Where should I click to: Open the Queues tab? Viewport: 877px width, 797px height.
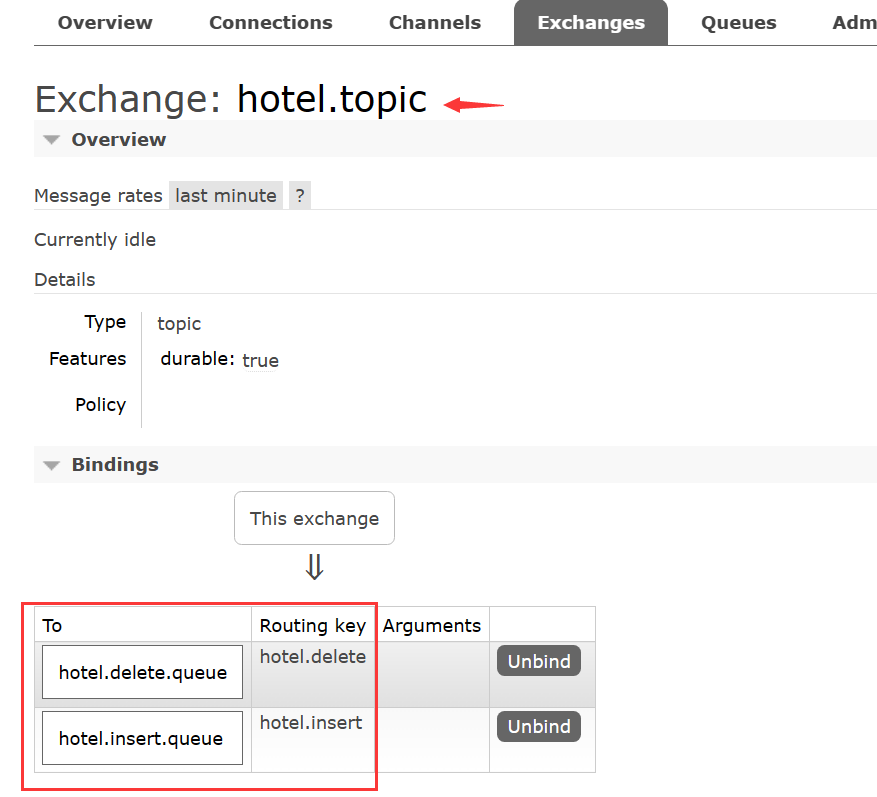(739, 23)
